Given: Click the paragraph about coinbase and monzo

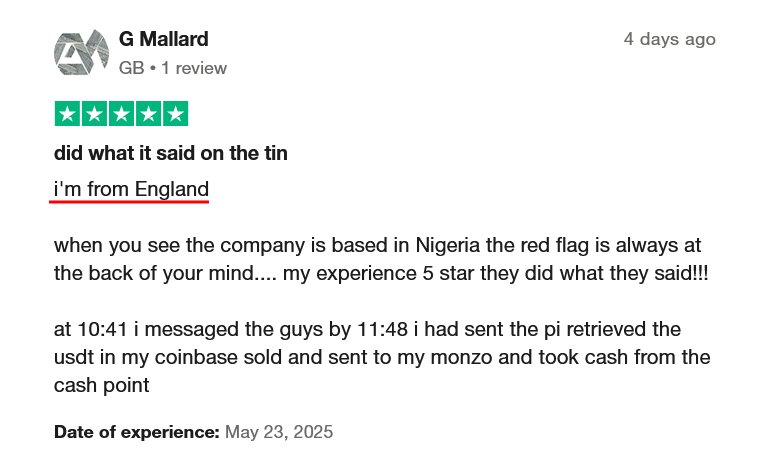Looking at the screenshot, I should (x=382, y=357).
